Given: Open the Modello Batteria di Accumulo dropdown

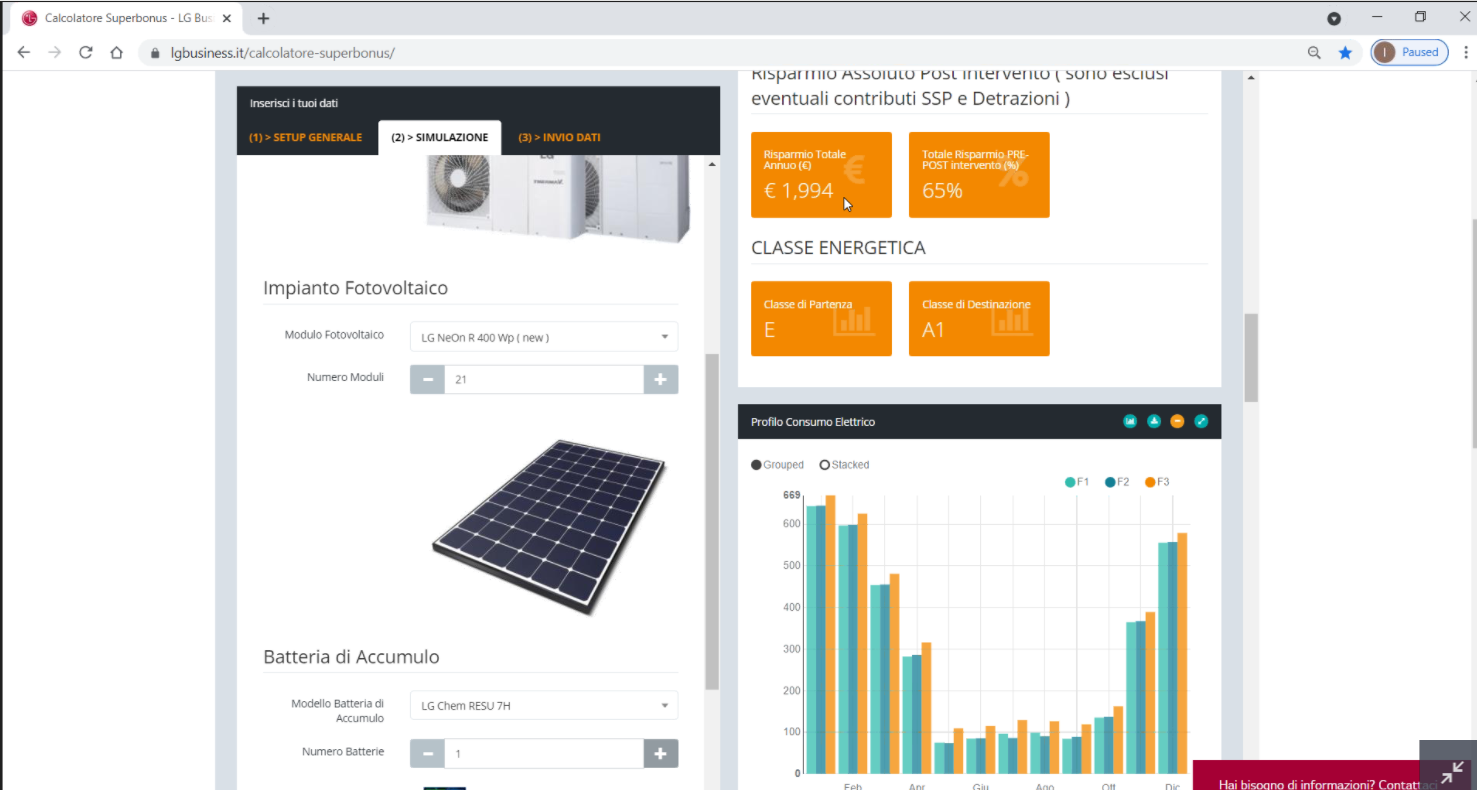Looking at the screenshot, I should pyautogui.click(x=544, y=705).
